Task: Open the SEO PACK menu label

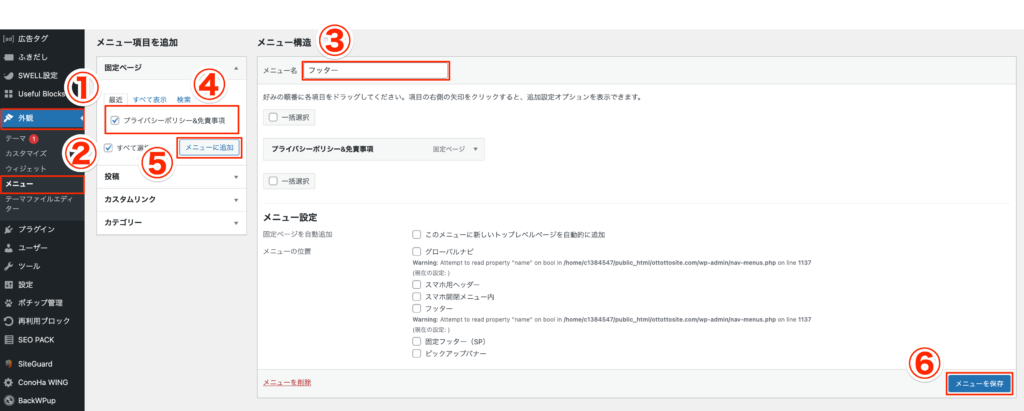Action: [x=36, y=339]
